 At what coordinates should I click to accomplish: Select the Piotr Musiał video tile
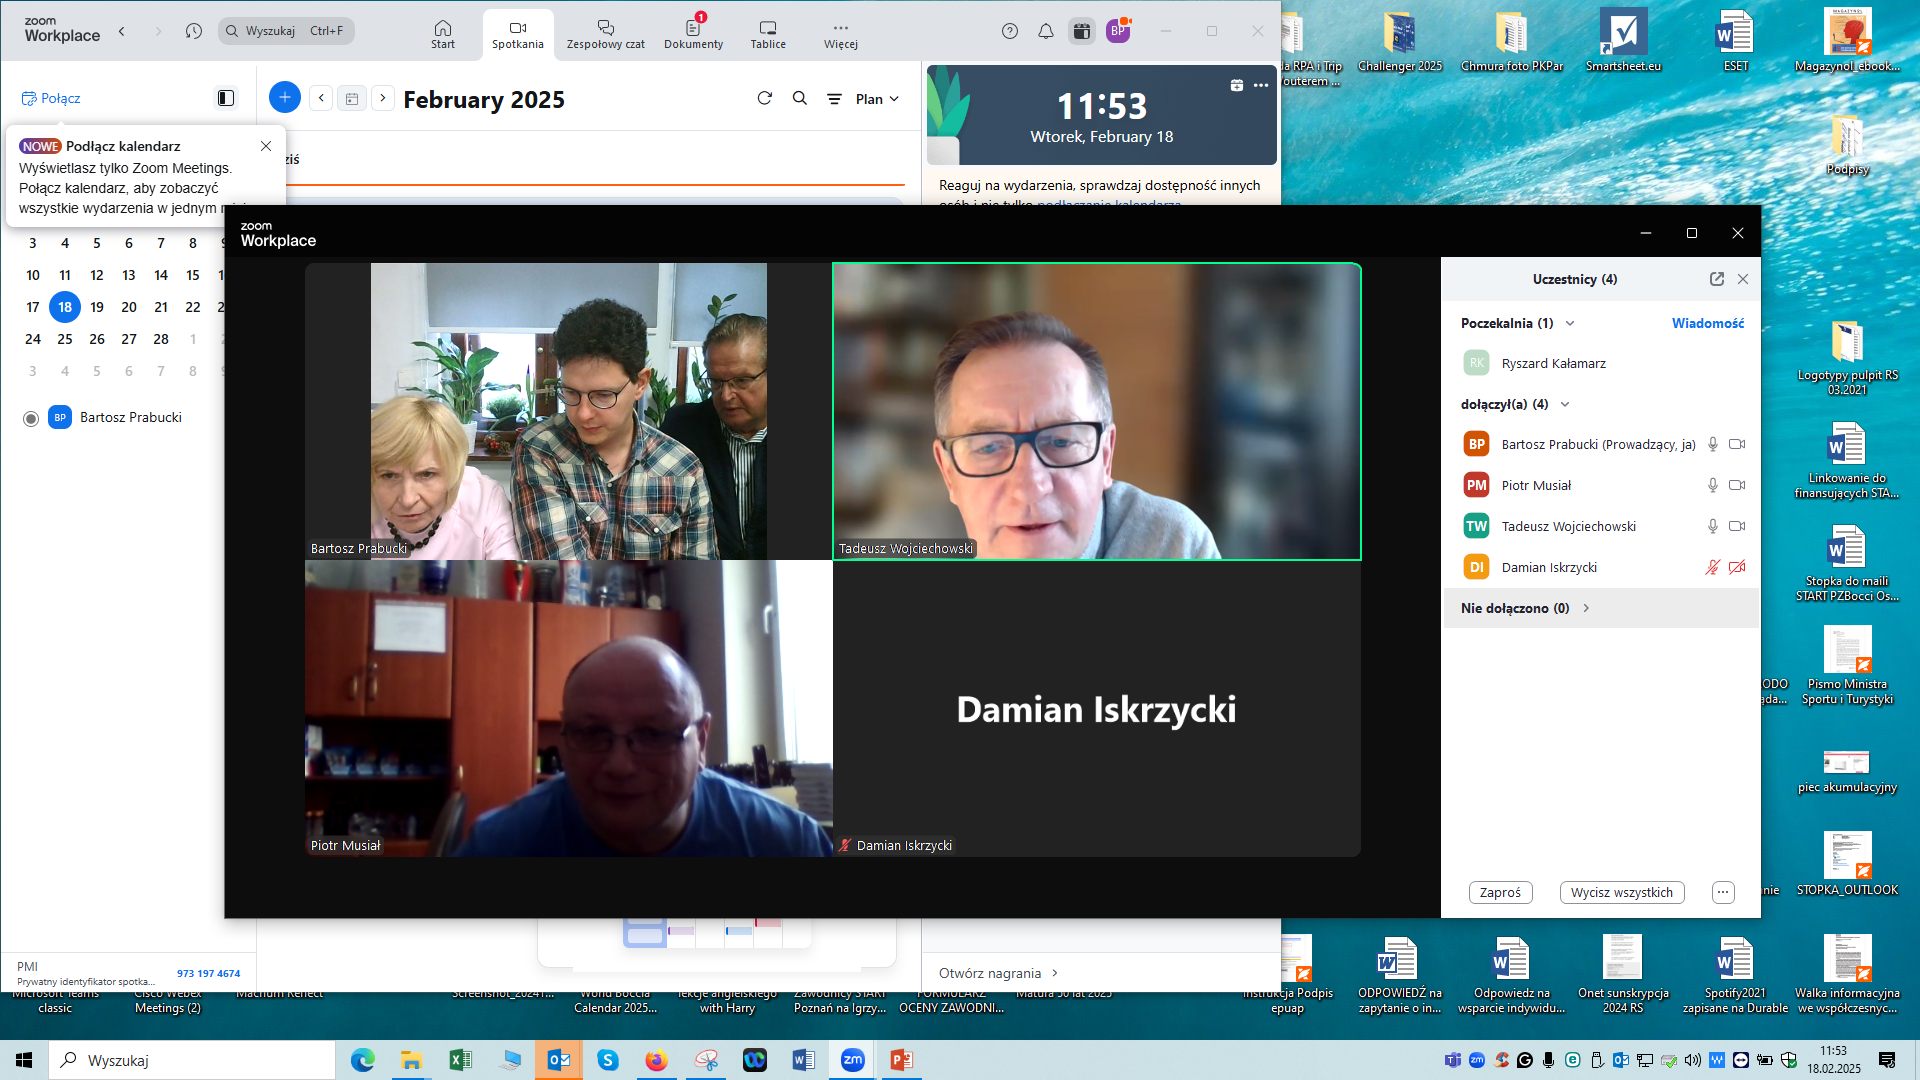[568, 708]
